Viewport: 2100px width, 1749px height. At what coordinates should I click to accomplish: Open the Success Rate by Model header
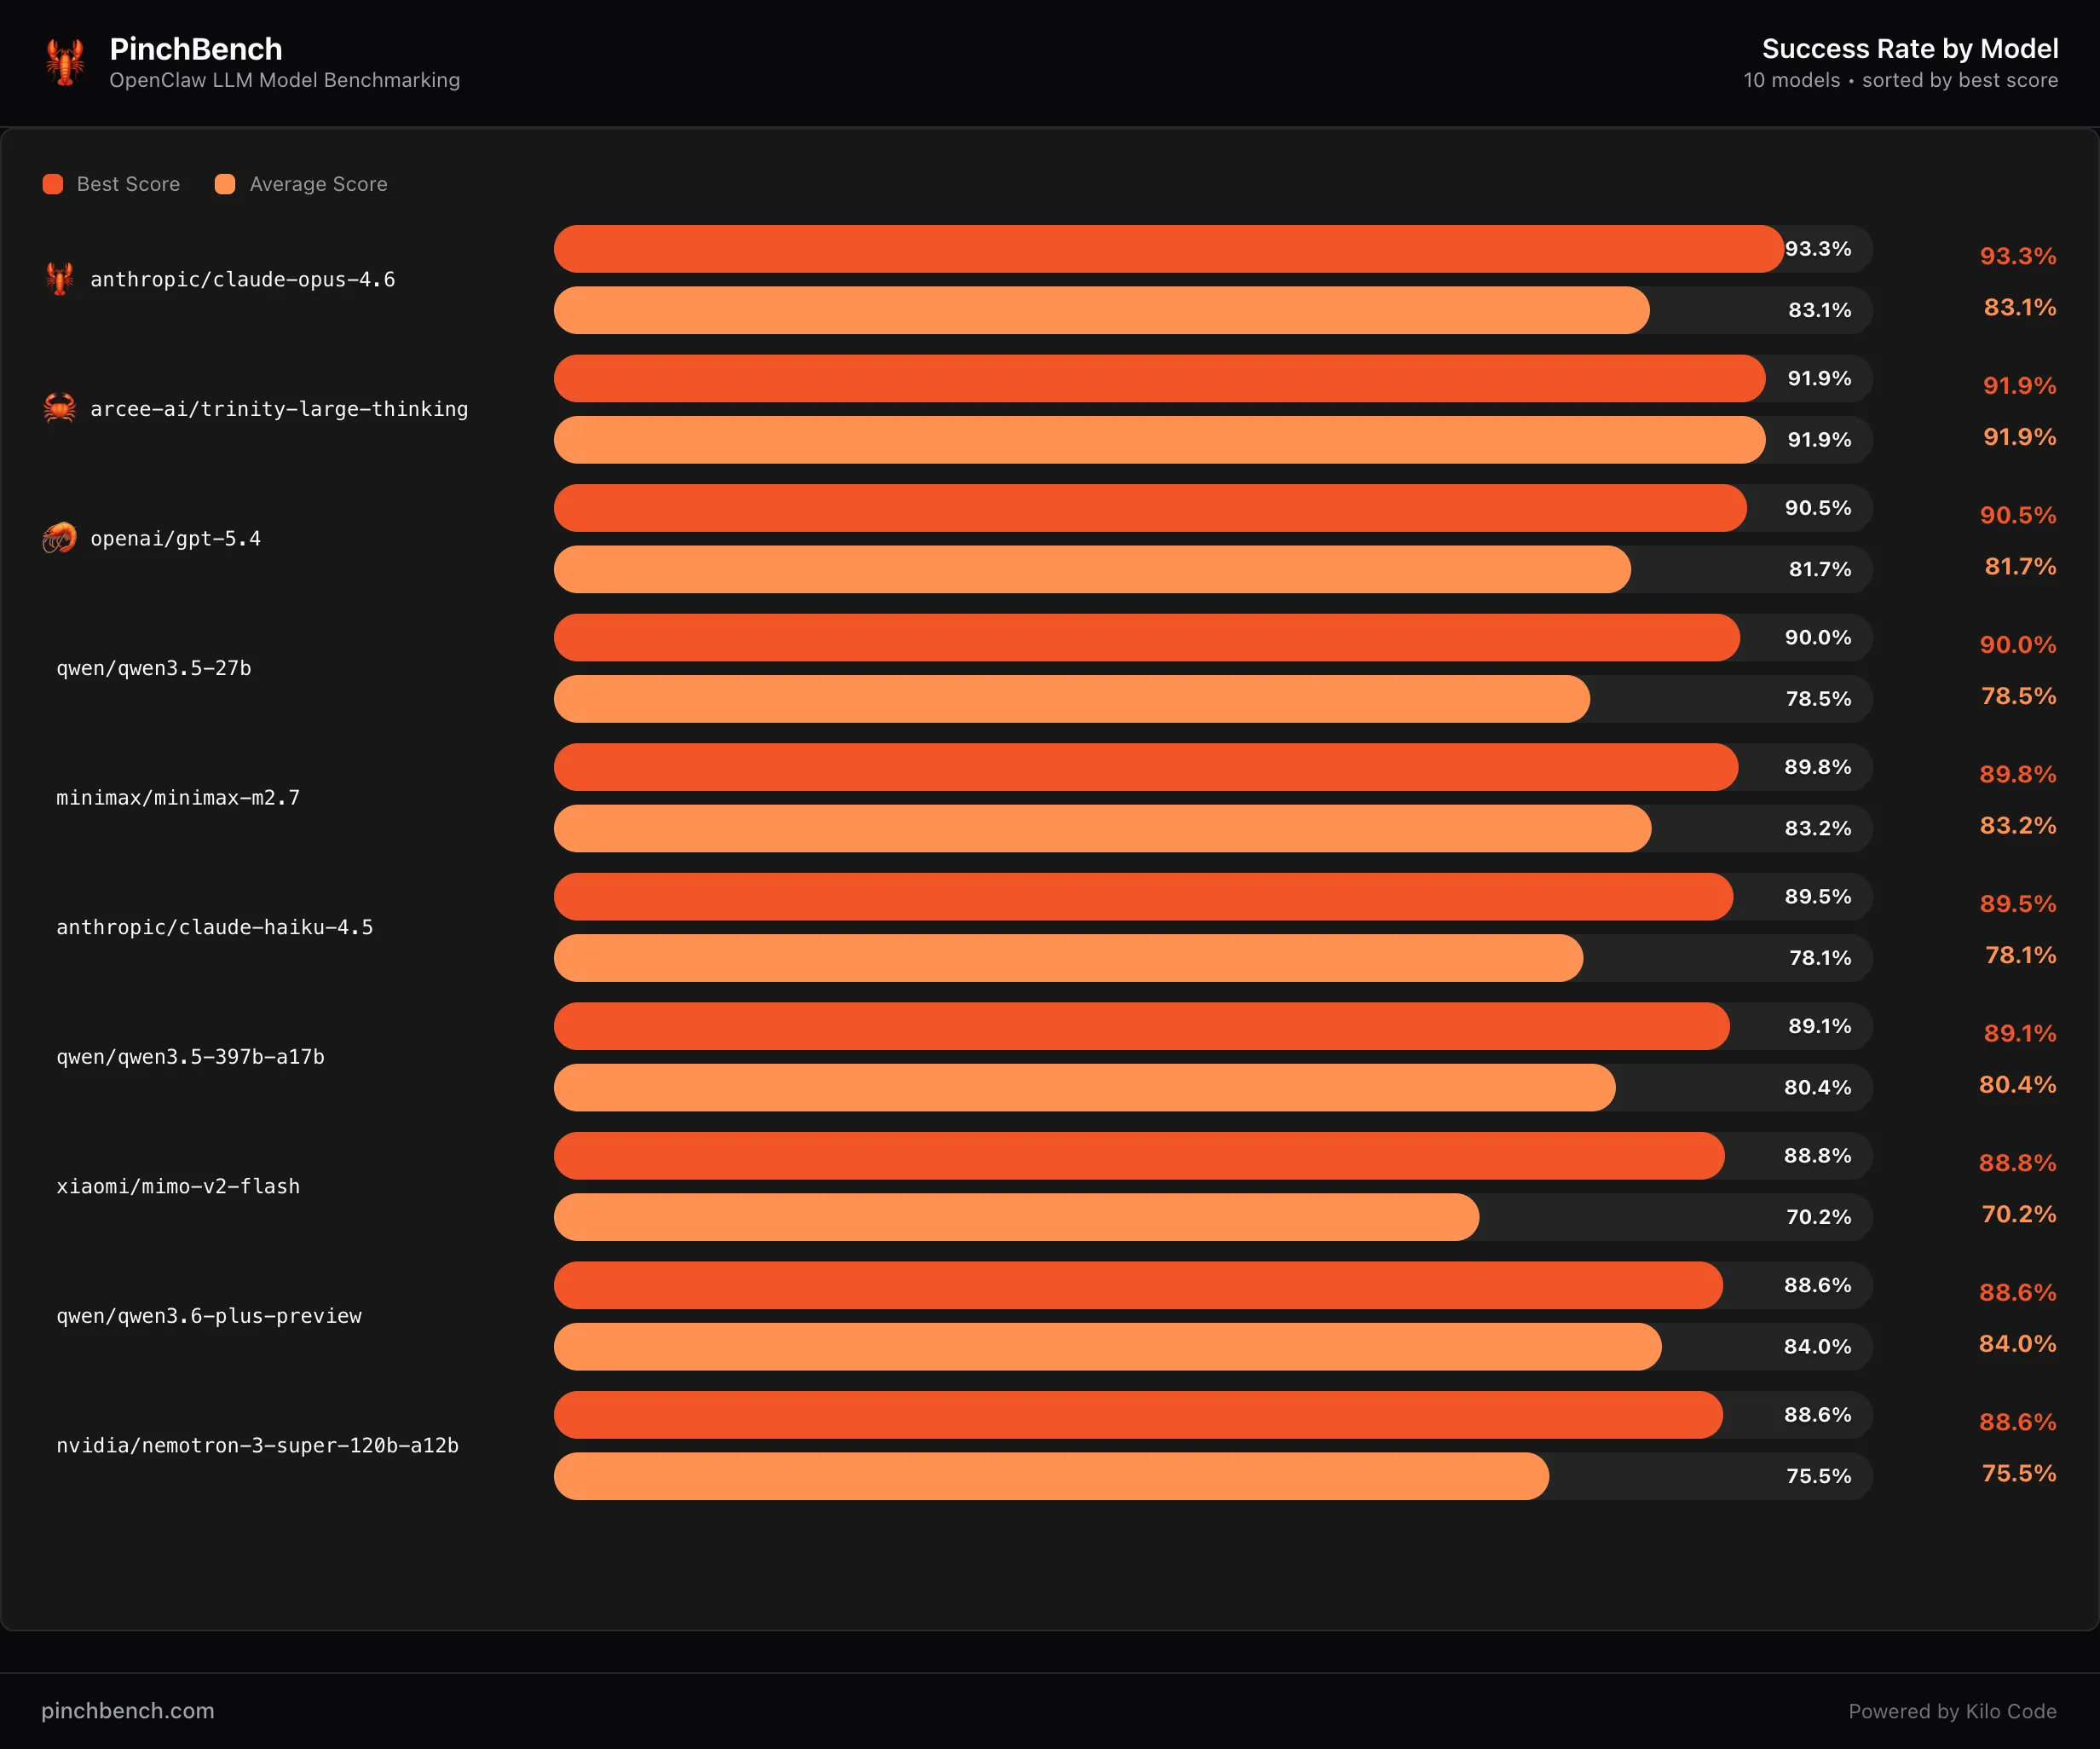[1910, 48]
